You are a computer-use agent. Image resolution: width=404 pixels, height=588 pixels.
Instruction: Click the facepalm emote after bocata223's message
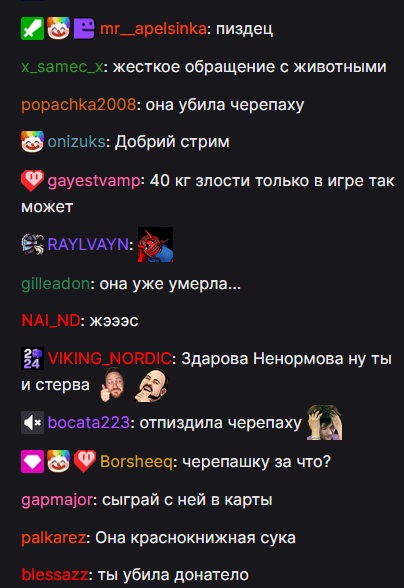pyautogui.click(x=324, y=422)
